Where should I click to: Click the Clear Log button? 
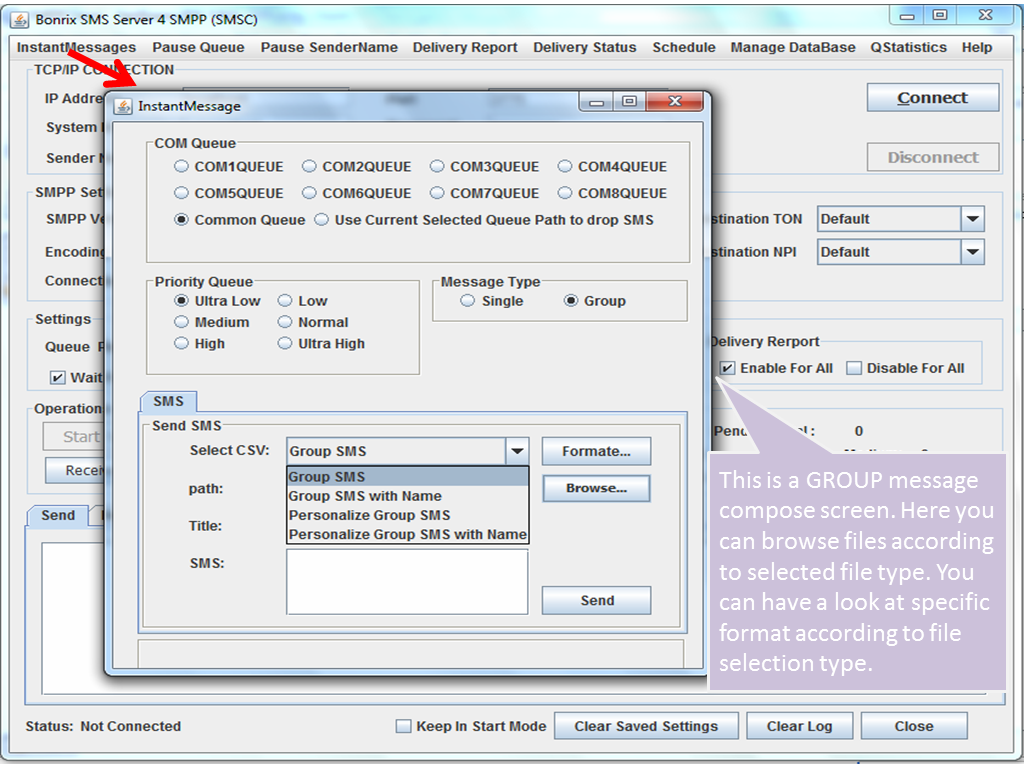(799, 726)
